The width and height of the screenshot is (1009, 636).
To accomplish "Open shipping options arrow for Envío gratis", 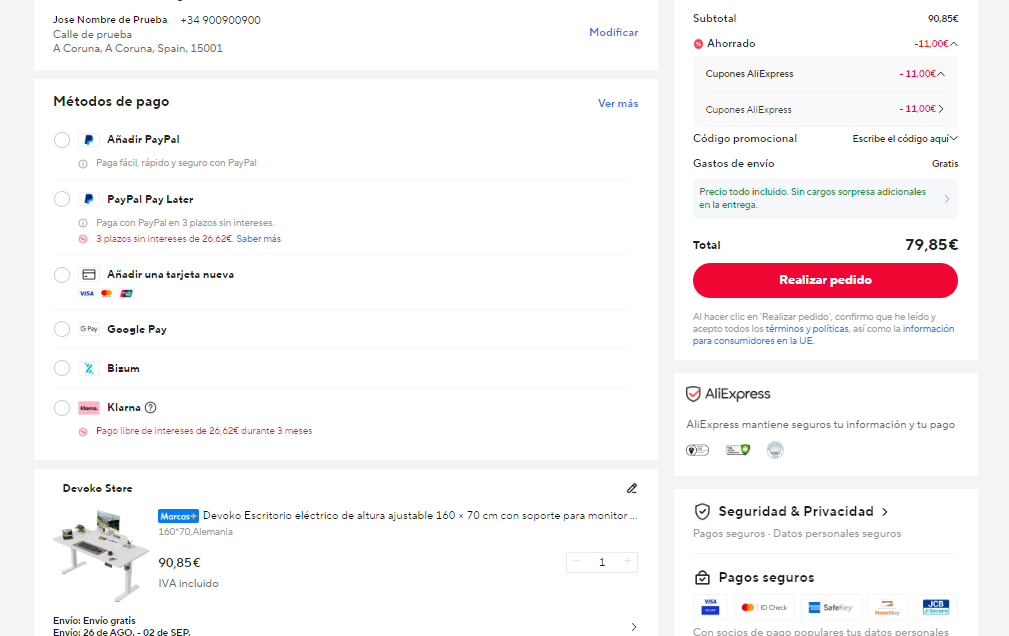I will pyautogui.click(x=634, y=627).
